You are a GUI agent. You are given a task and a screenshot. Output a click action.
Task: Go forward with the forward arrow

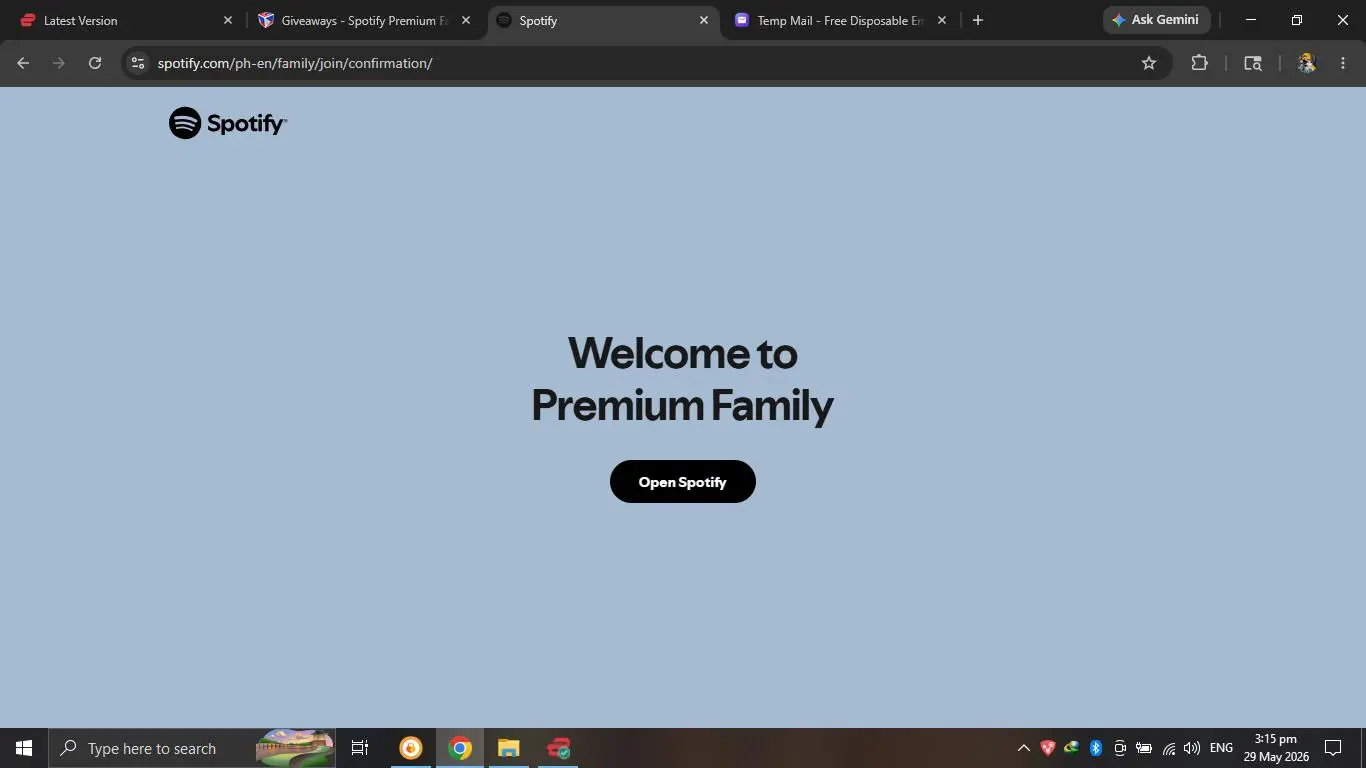pyautogui.click(x=59, y=63)
